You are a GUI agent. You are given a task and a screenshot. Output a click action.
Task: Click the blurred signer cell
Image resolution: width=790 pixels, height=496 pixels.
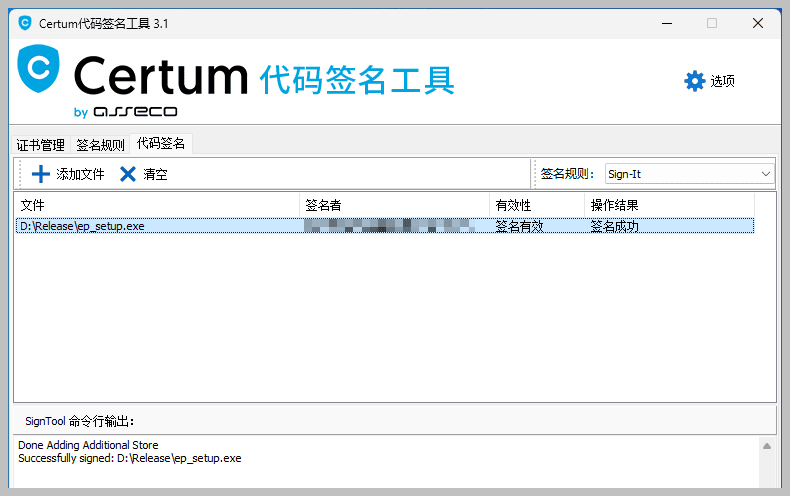click(389, 226)
